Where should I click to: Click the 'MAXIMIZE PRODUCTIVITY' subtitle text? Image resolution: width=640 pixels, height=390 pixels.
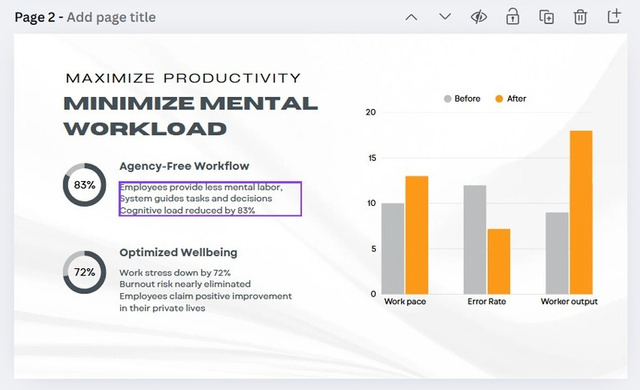tap(183, 78)
